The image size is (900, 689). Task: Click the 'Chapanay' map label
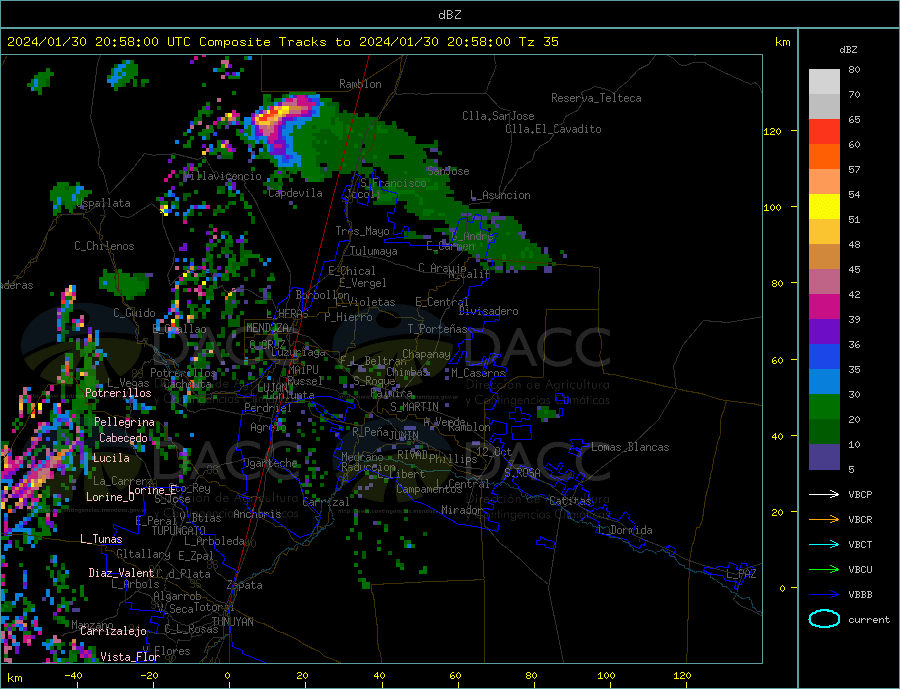coord(426,354)
